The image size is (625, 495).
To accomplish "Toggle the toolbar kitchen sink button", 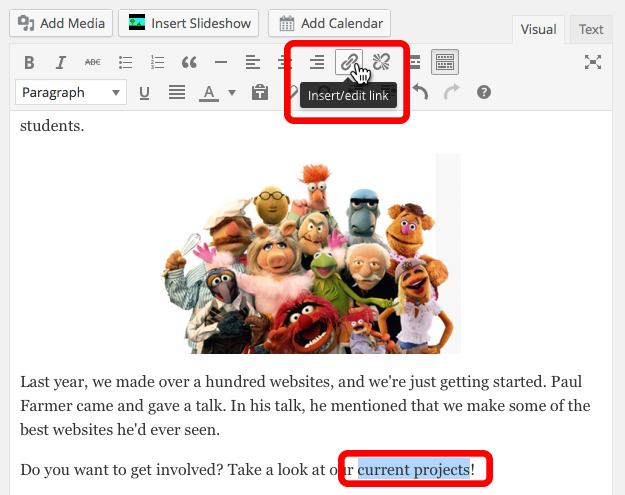I will (445, 63).
